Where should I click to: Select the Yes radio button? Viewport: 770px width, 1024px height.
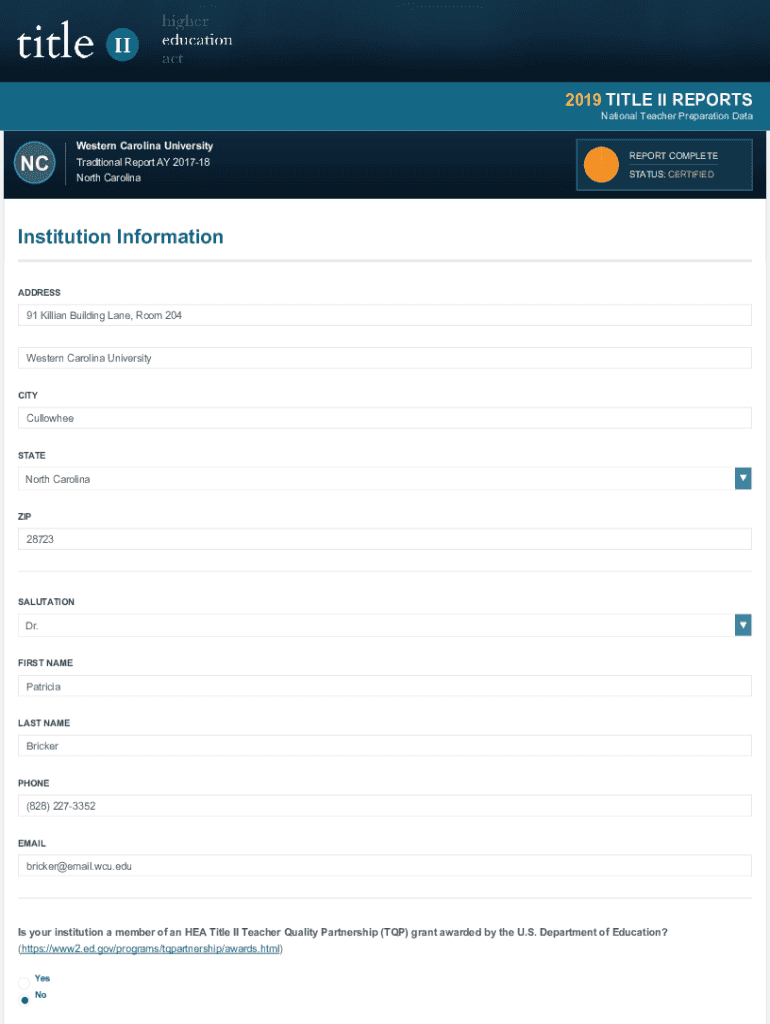[24, 980]
